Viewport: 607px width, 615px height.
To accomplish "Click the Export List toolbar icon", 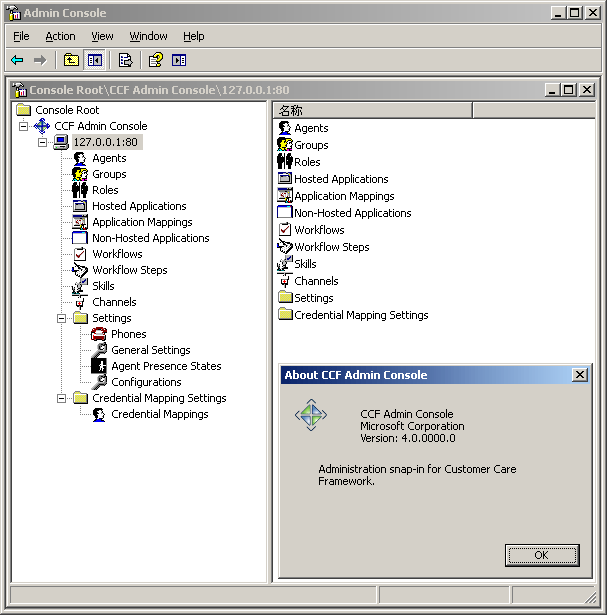I will pyautogui.click(x=125, y=60).
